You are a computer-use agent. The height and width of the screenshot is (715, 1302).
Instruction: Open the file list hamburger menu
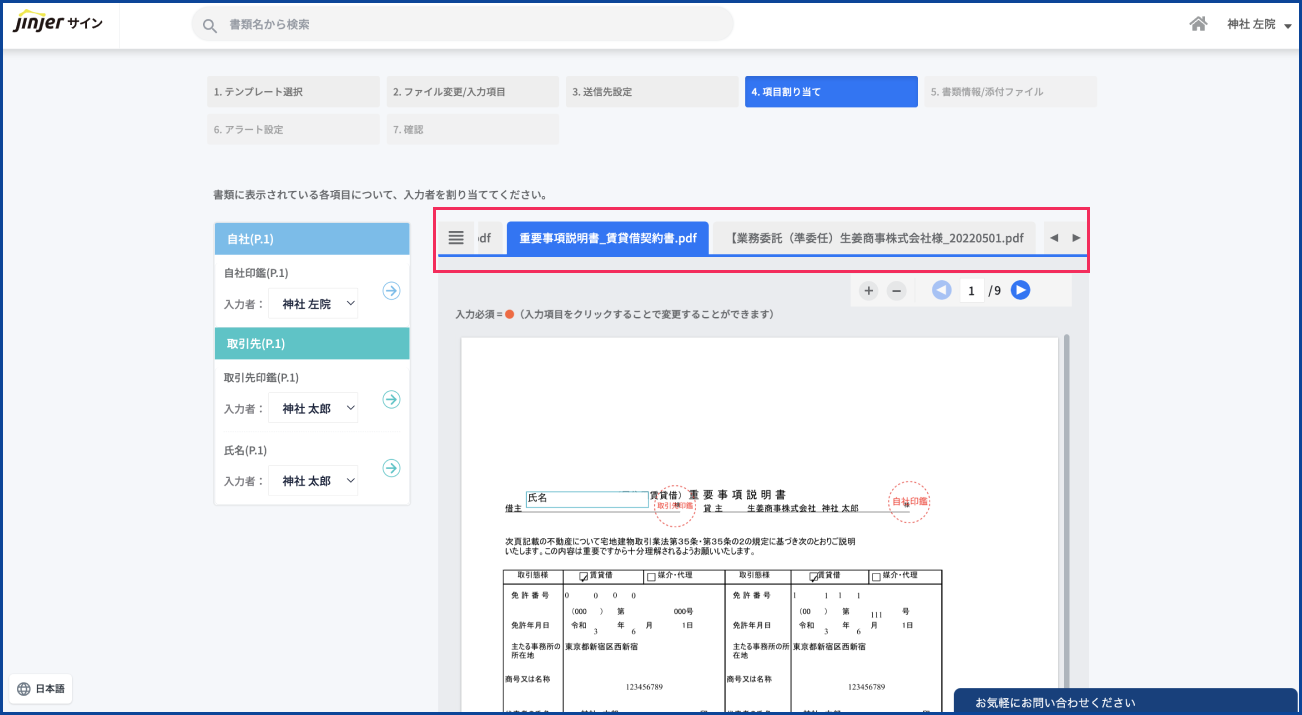pyautogui.click(x=456, y=238)
